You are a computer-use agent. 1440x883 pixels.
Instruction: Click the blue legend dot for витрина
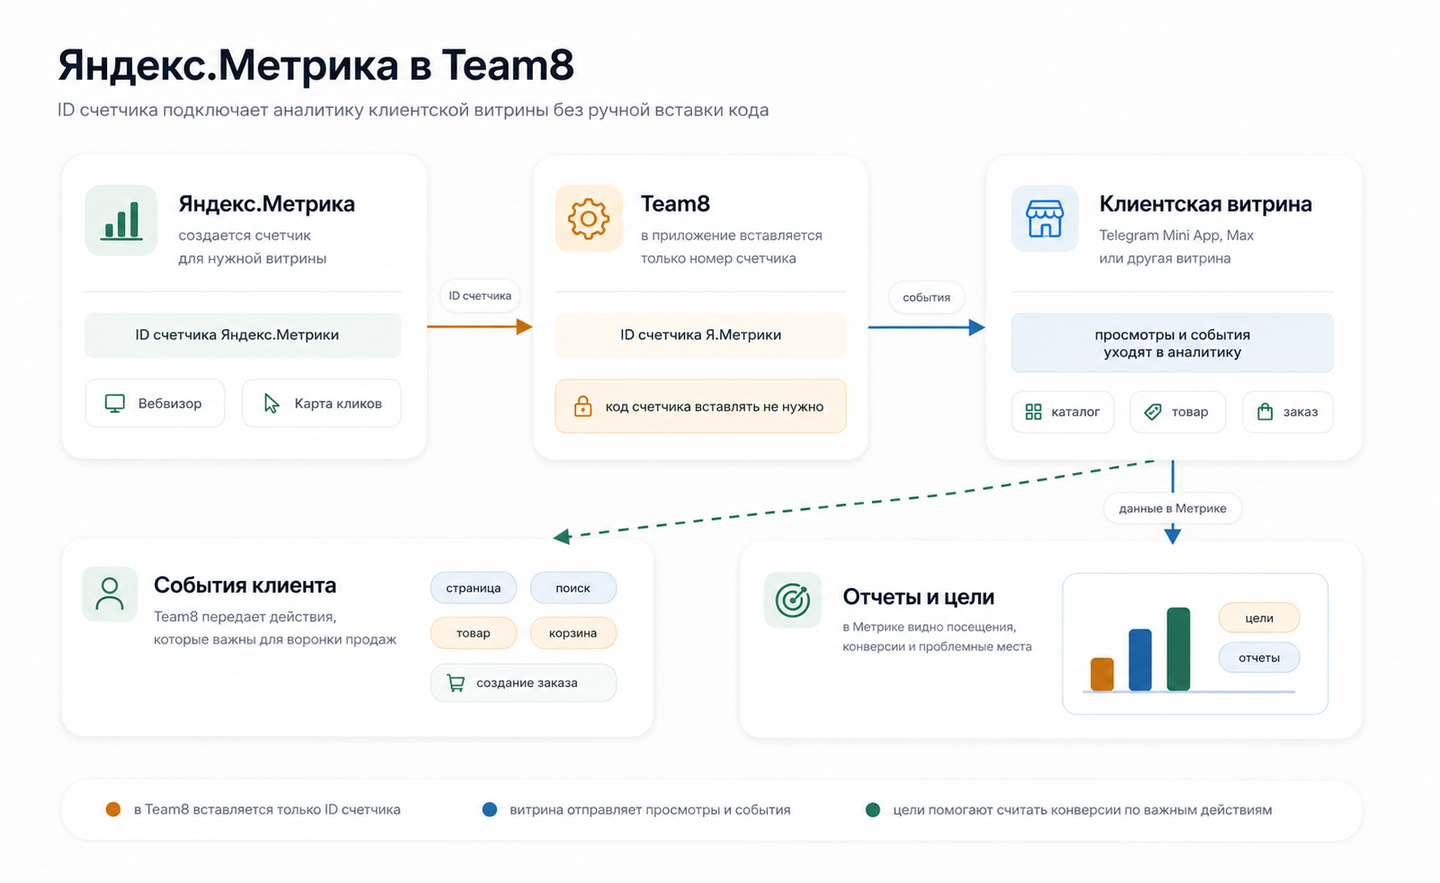(x=489, y=810)
